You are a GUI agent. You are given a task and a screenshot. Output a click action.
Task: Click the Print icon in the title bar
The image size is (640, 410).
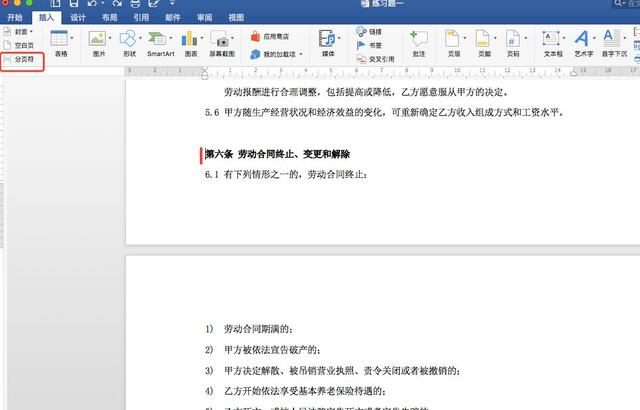point(136,3)
